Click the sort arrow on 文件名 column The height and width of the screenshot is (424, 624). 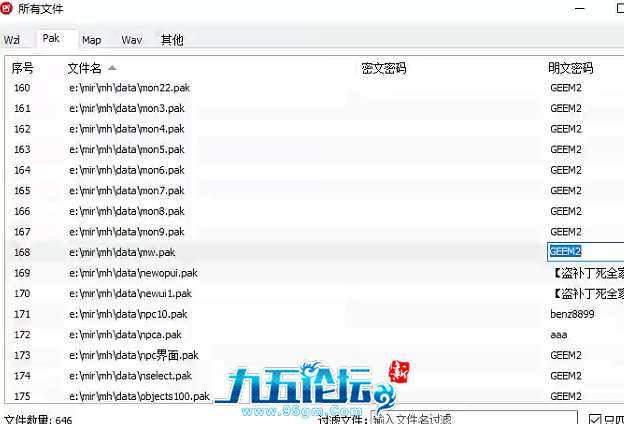[112, 68]
